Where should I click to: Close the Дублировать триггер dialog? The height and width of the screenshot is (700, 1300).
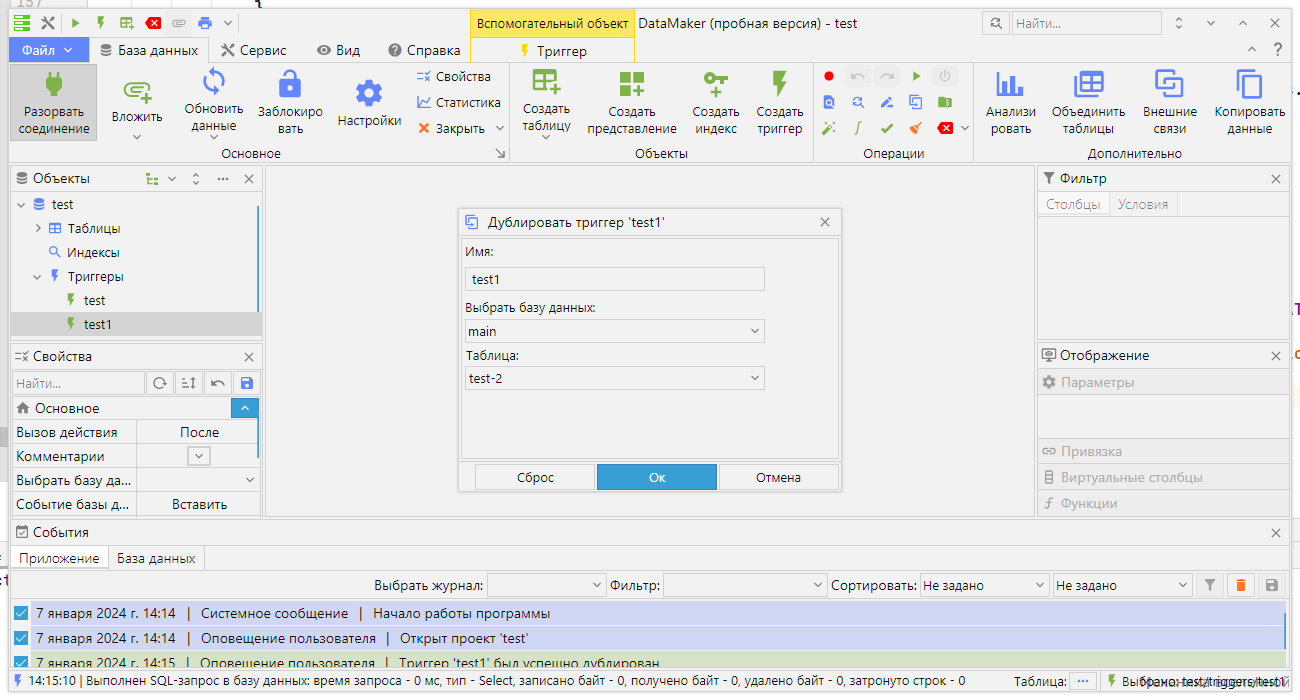(825, 222)
